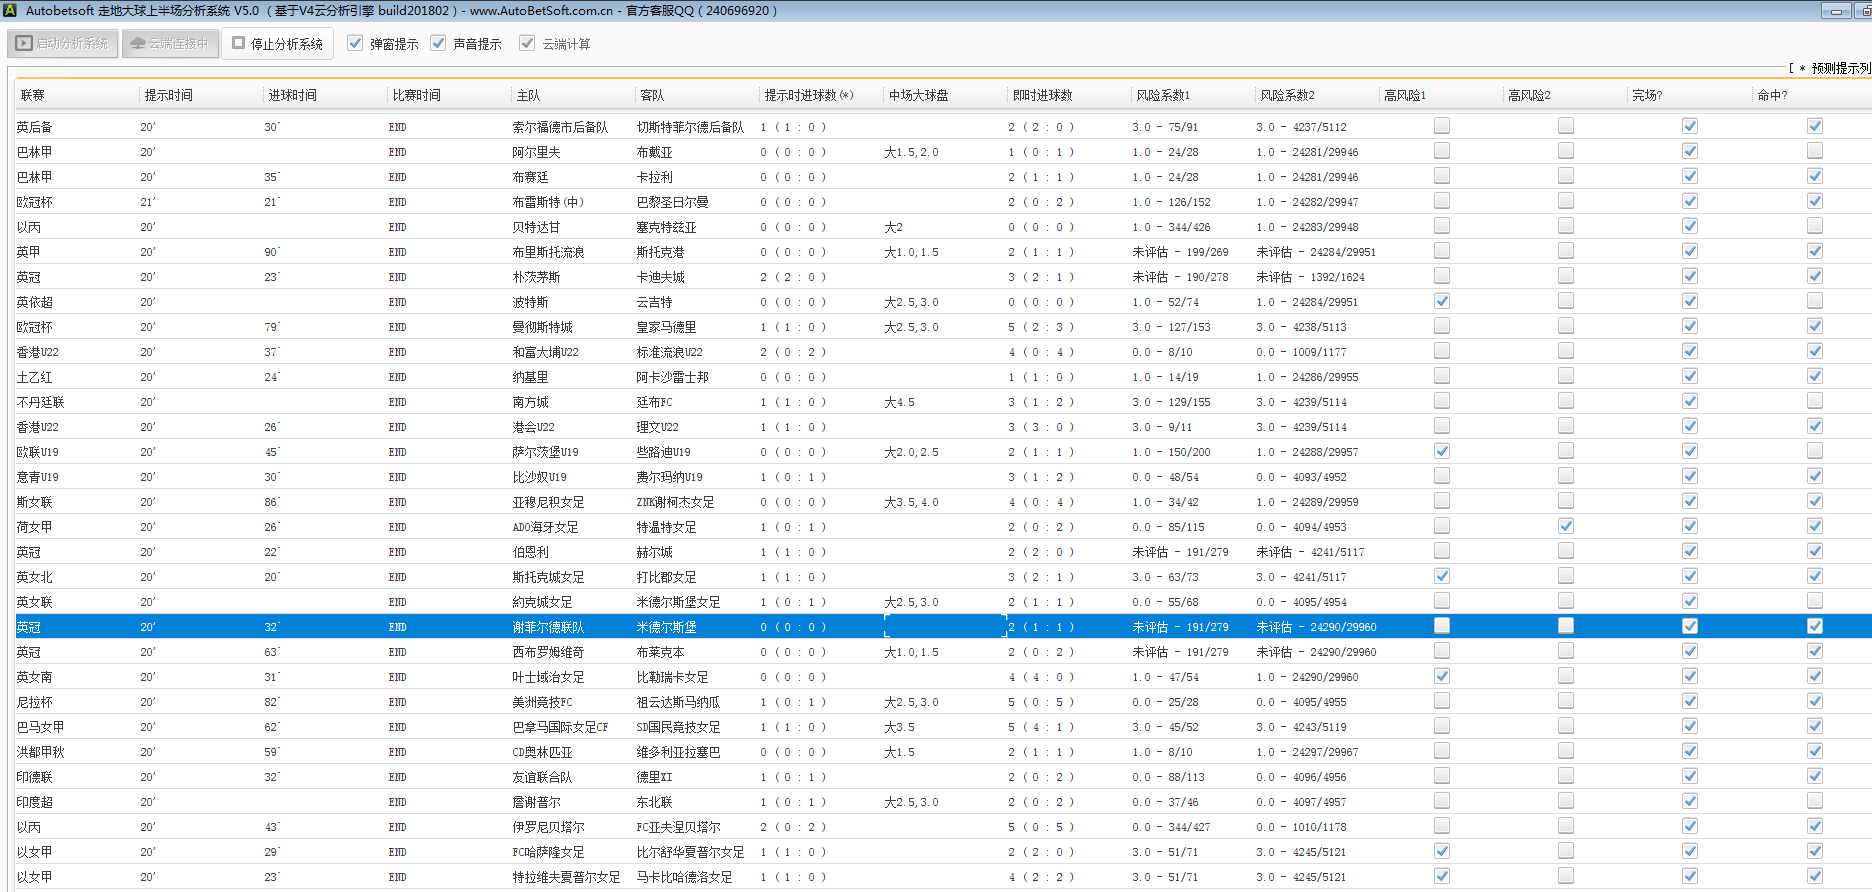The width and height of the screenshot is (1872, 892).
Task: Click the Autobetsoft app icon in title bar
Action: pos(9,10)
